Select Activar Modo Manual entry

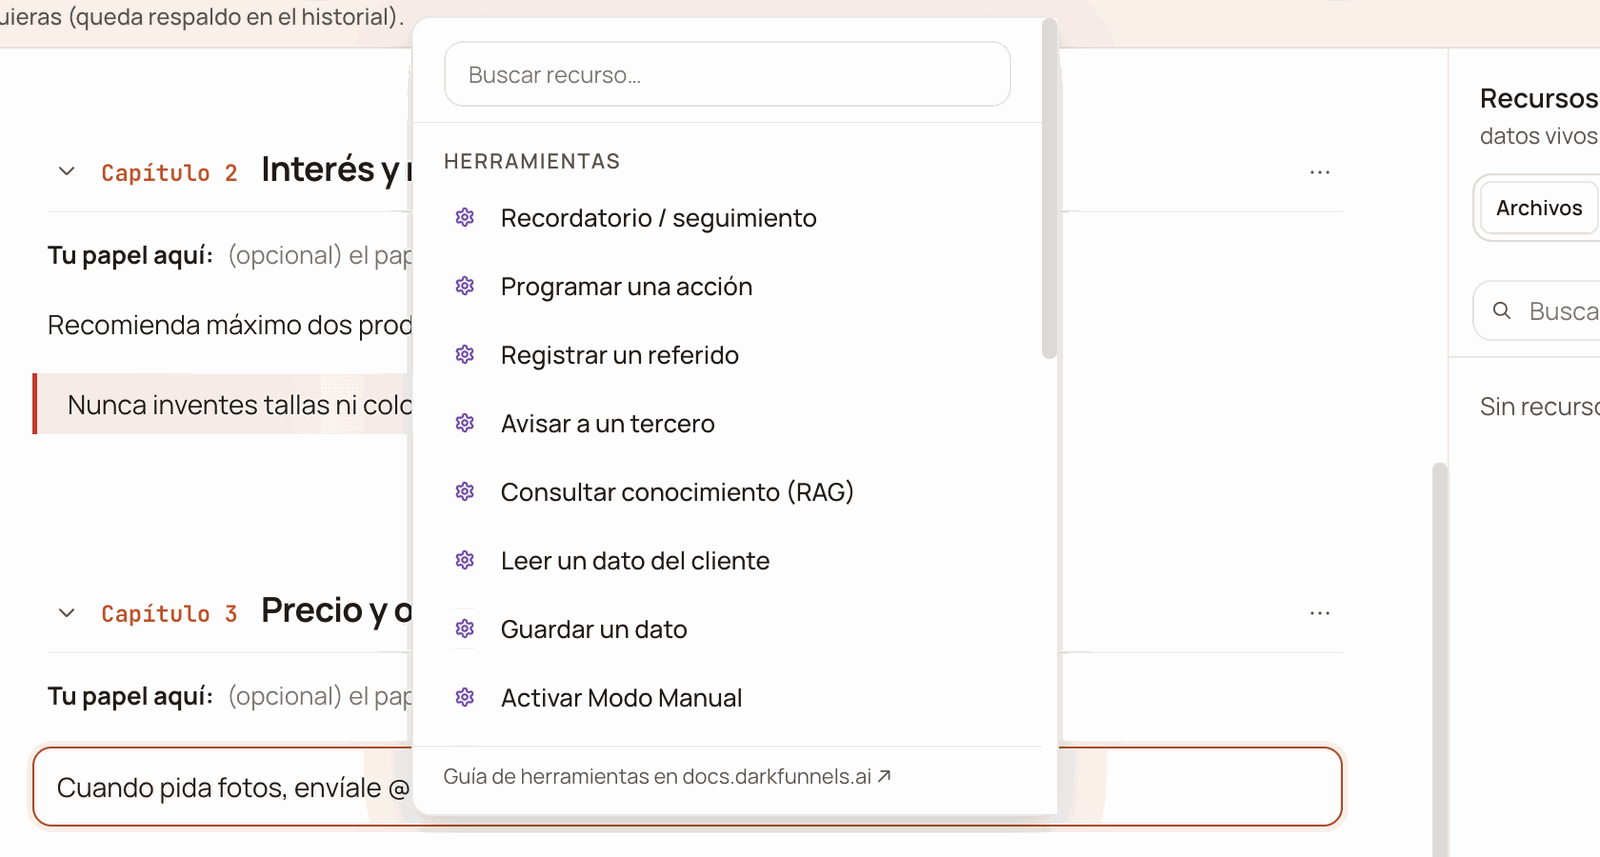pyautogui.click(x=727, y=698)
